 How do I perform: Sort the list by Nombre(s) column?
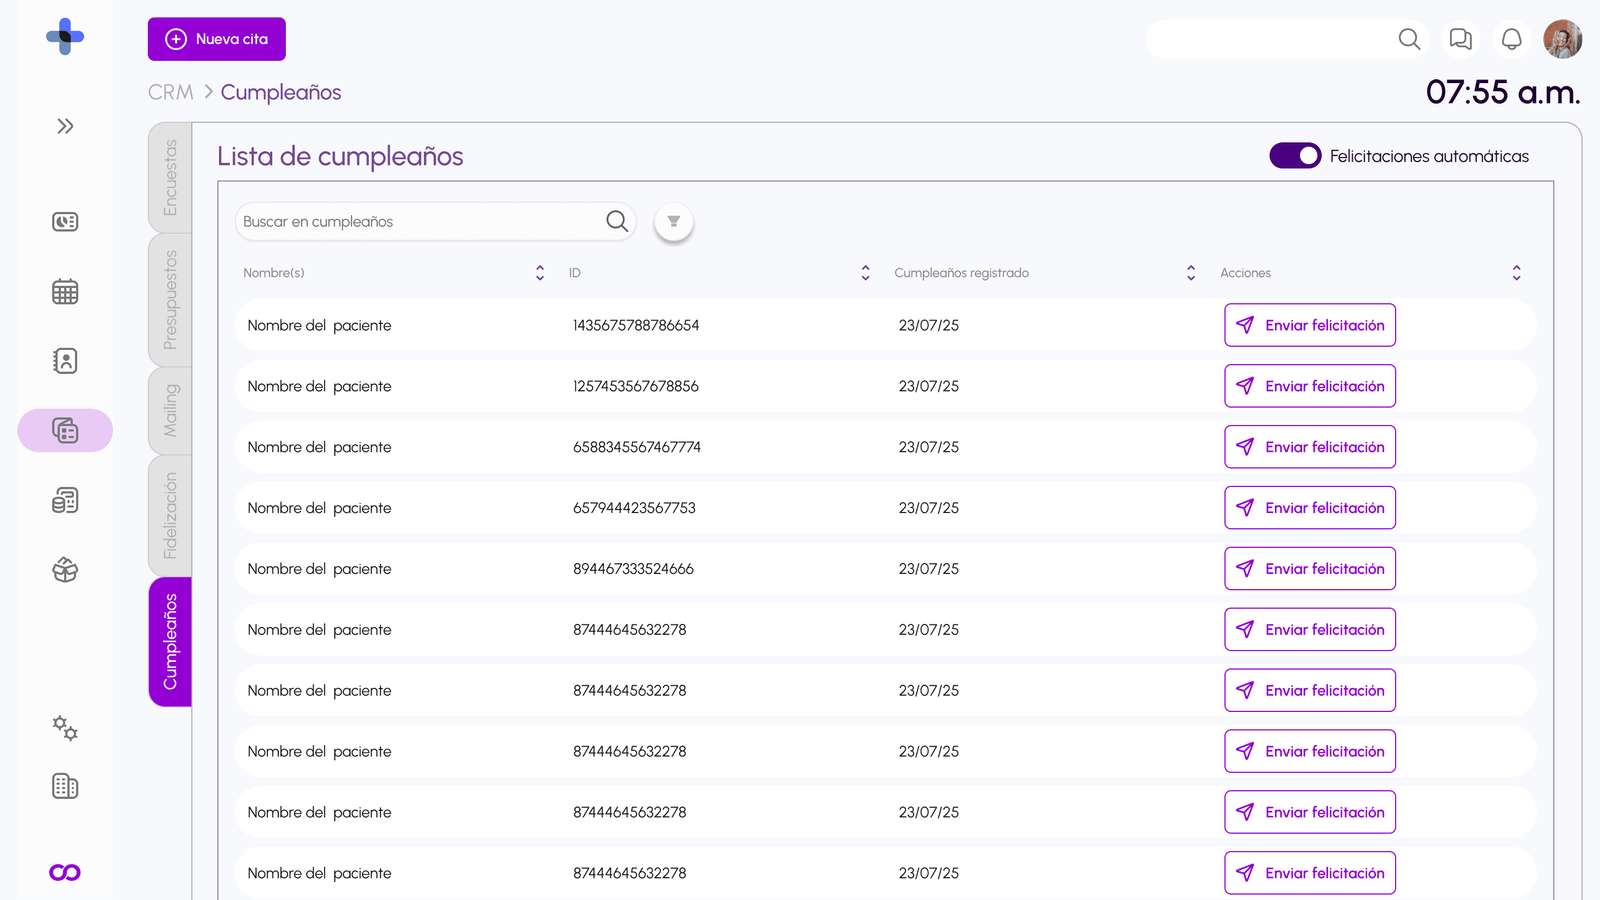click(540, 273)
